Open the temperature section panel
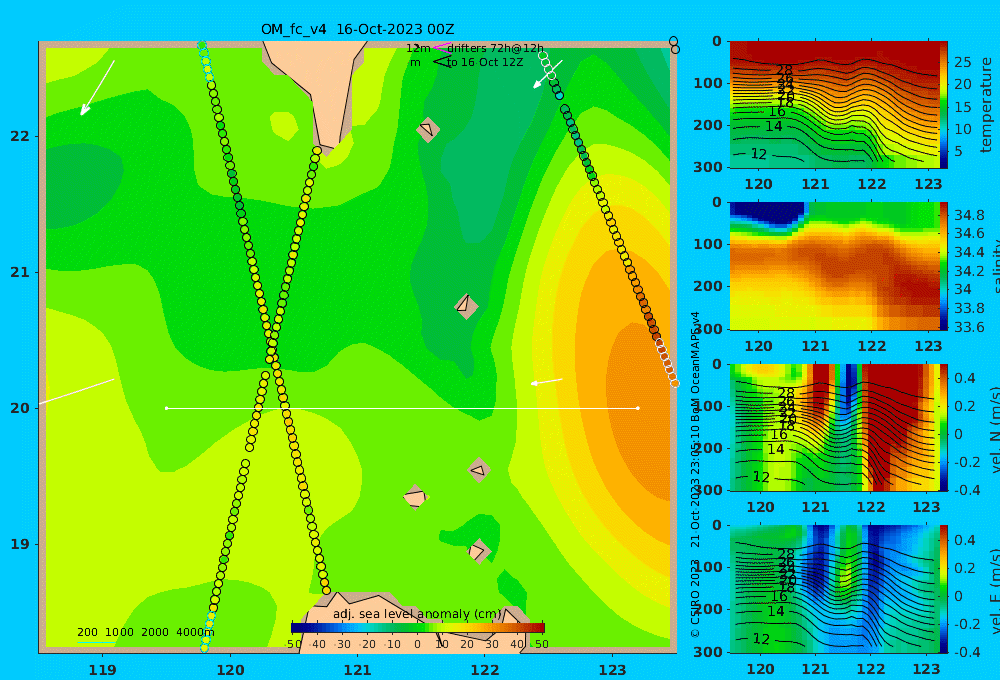The image size is (1000, 680). tap(834, 105)
